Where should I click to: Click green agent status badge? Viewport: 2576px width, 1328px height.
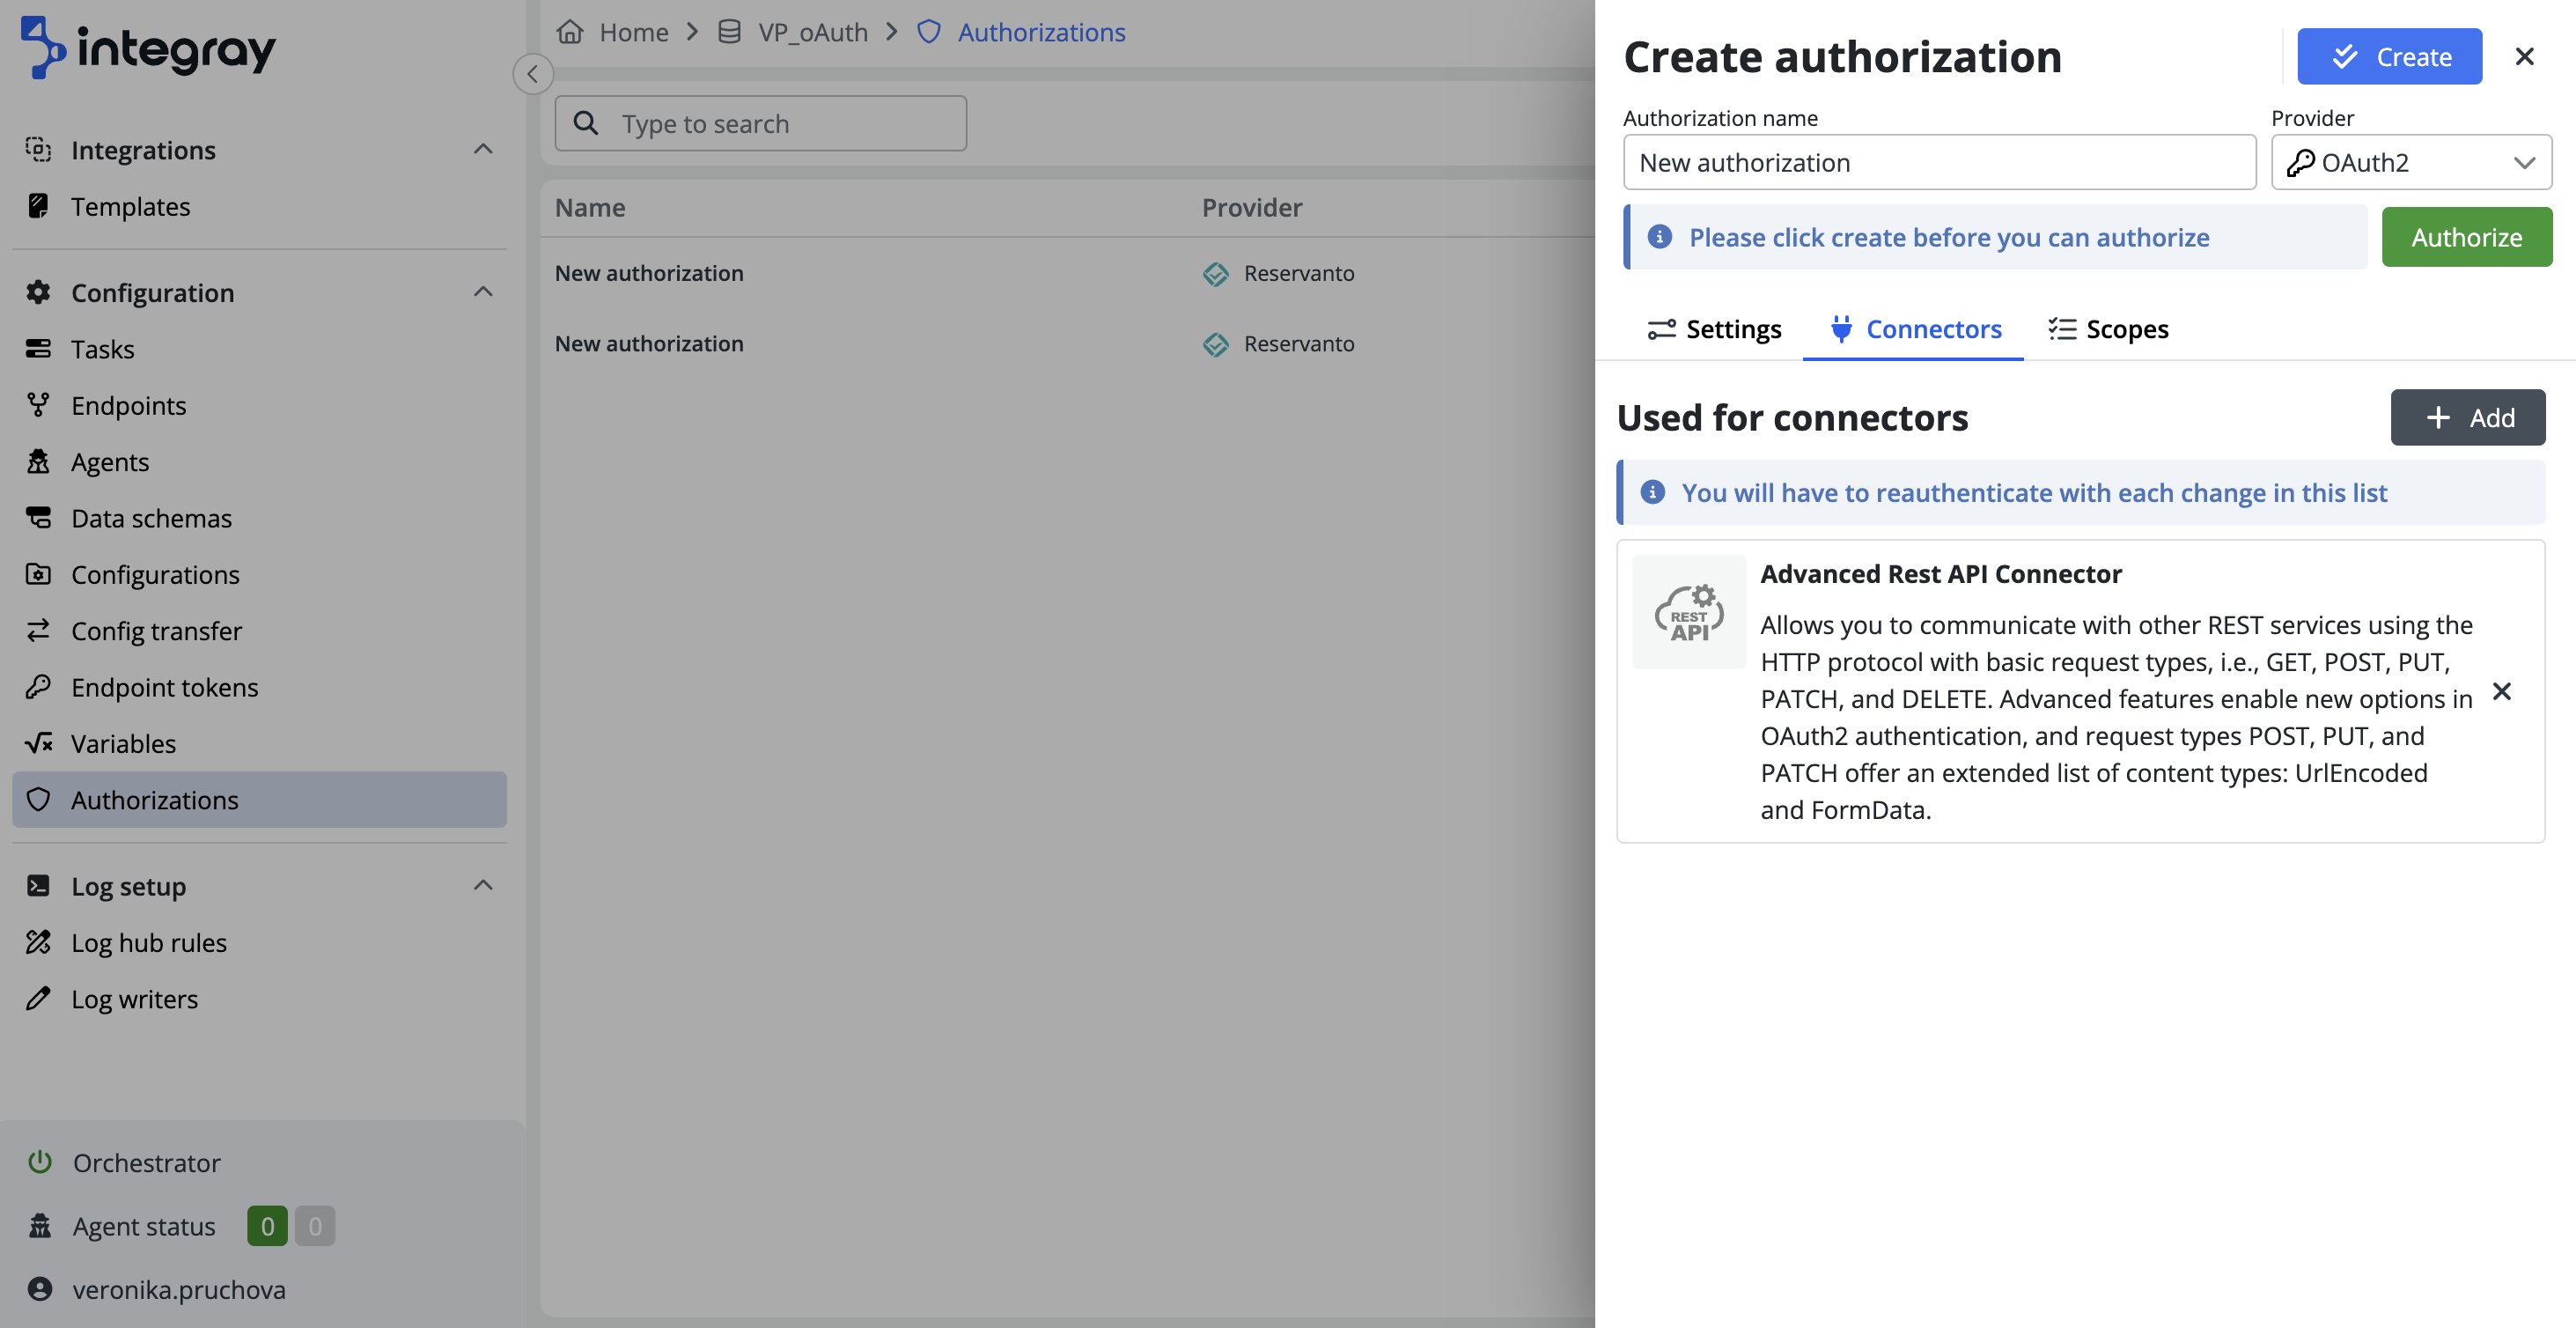(x=267, y=1226)
